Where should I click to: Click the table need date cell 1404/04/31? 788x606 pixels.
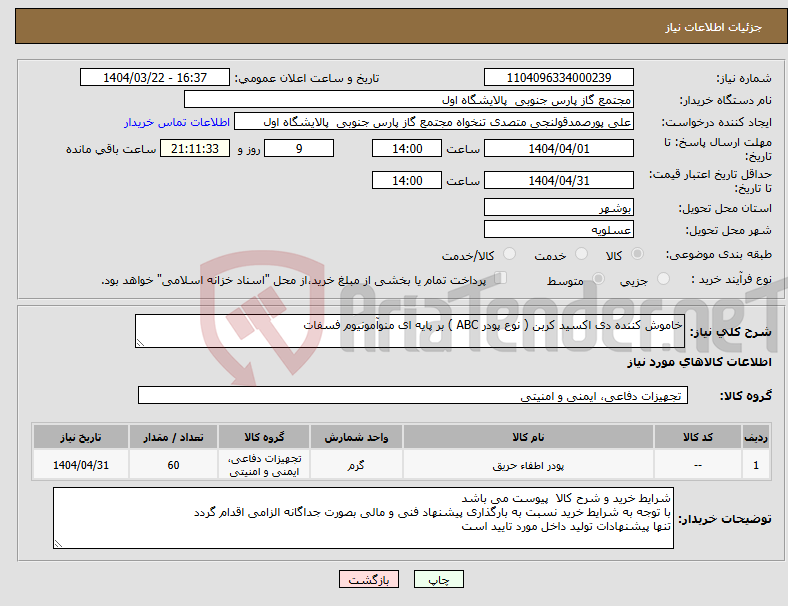pyautogui.click(x=81, y=465)
